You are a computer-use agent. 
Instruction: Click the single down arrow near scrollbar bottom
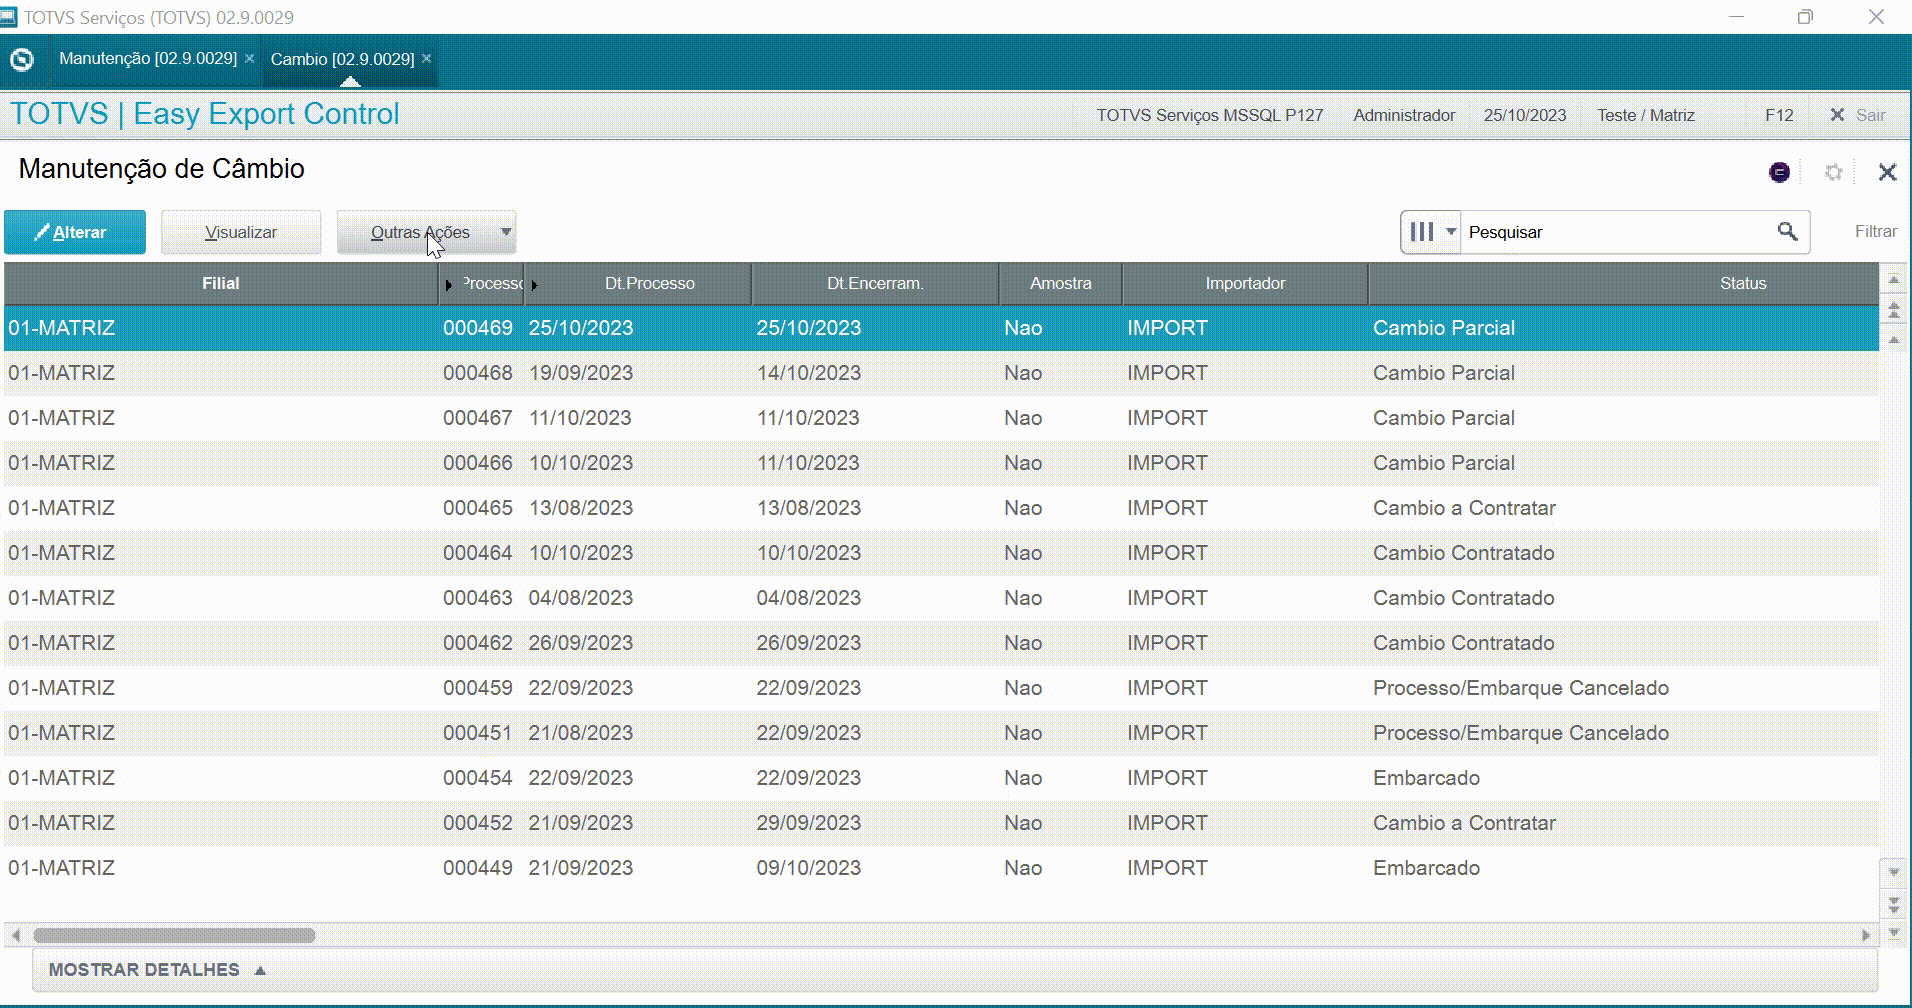tap(1893, 872)
